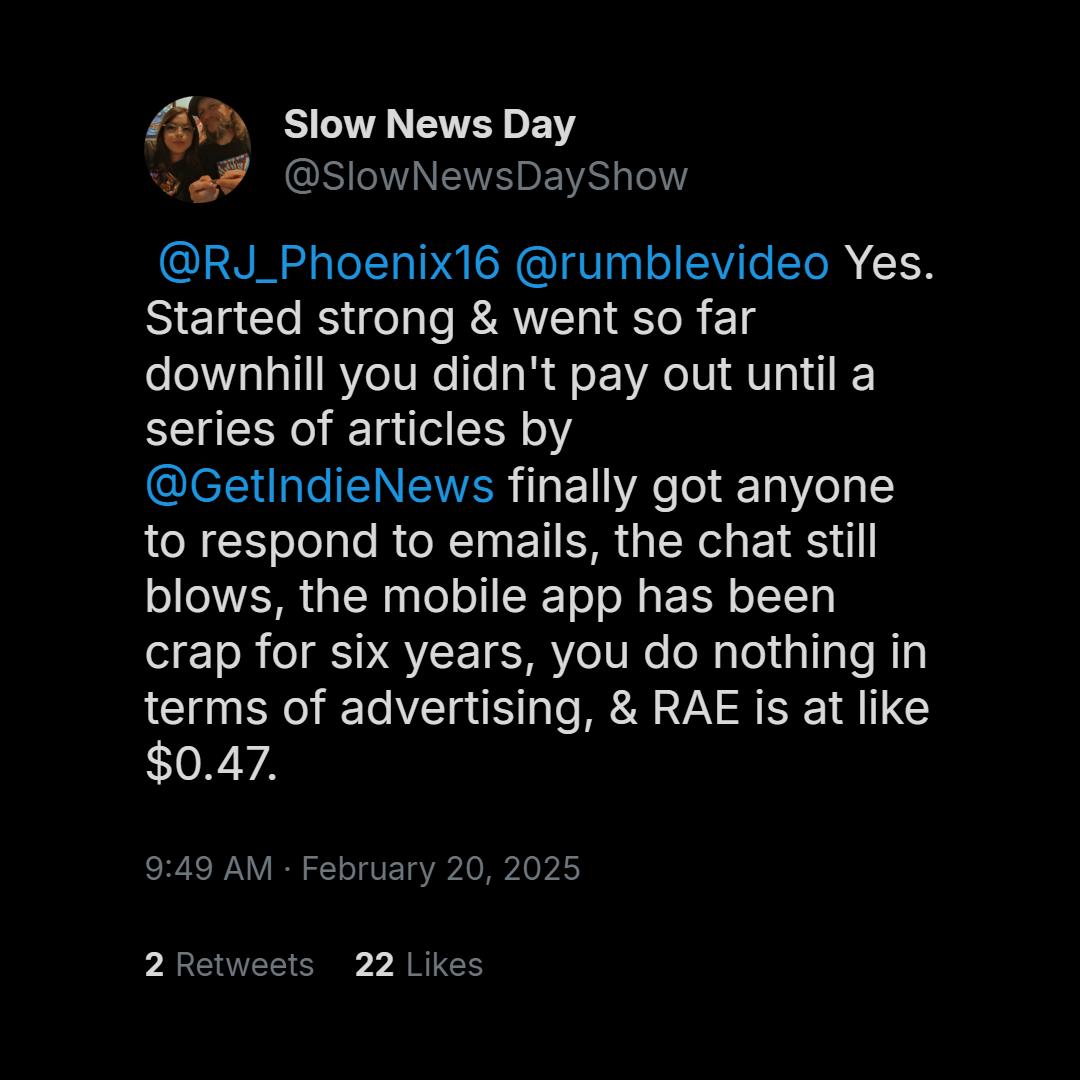The height and width of the screenshot is (1080, 1080).
Task: Click the phrase 'series of articles by'
Action: (358, 430)
